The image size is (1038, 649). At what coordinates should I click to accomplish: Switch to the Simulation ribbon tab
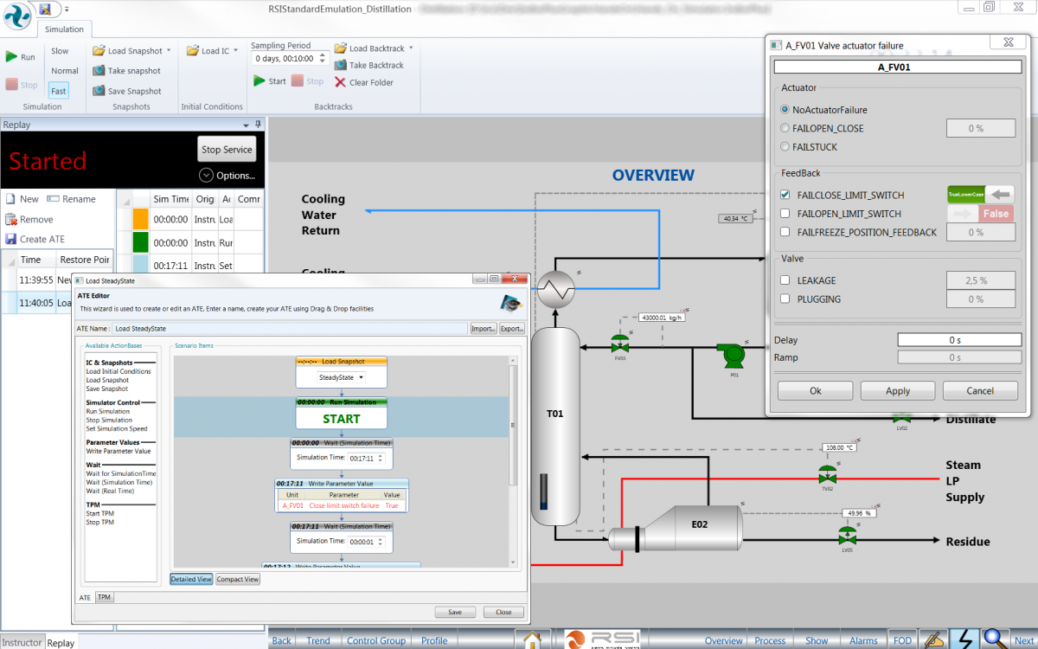tap(65, 29)
